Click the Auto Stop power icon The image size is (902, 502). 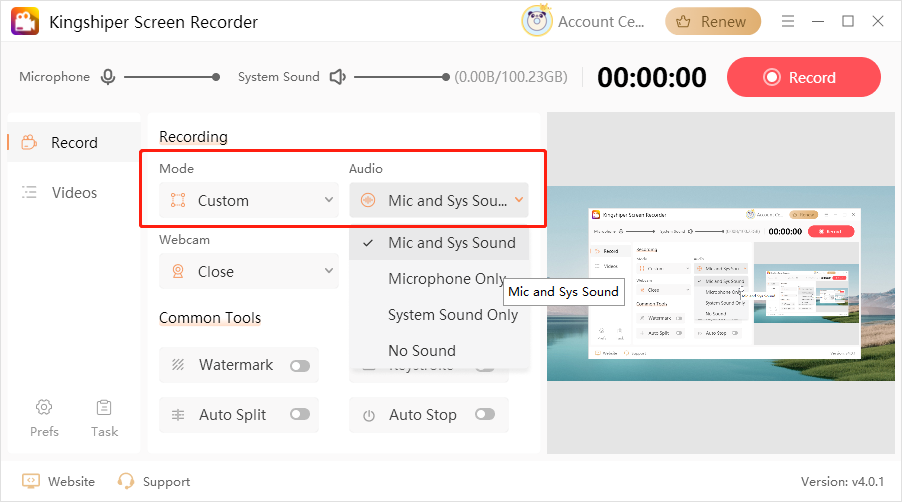pos(369,415)
